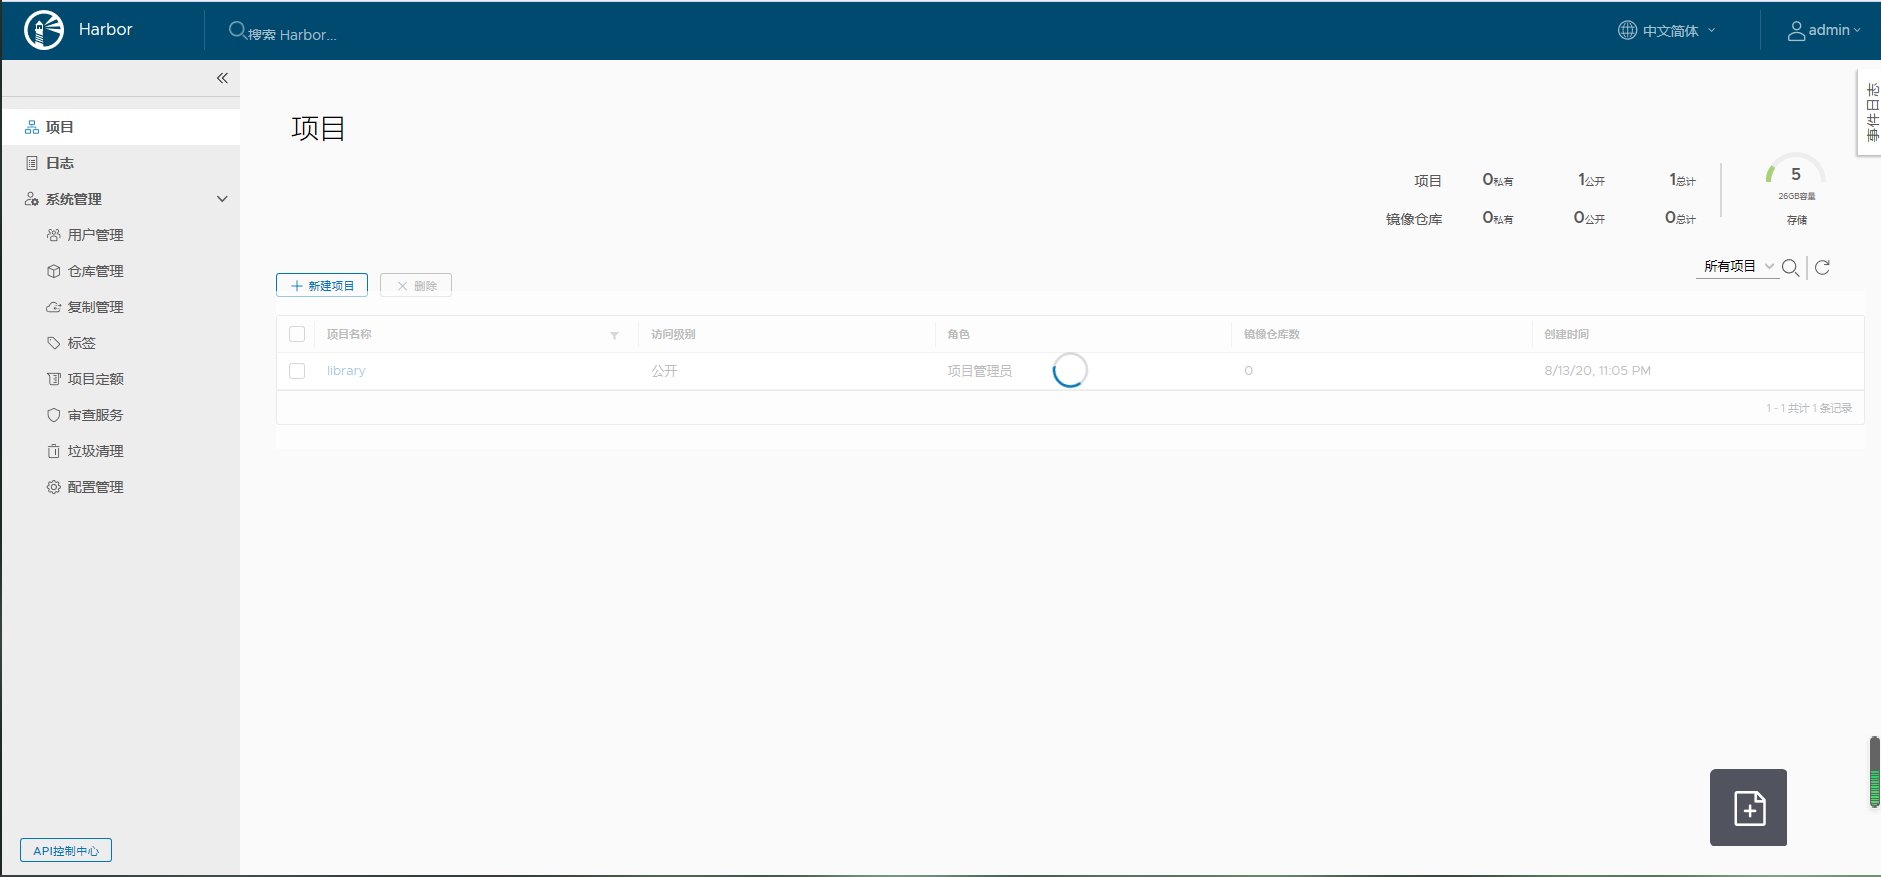1881x877 pixels.
Task: Toggle the select-all projects checkbox
Action: 297,334
